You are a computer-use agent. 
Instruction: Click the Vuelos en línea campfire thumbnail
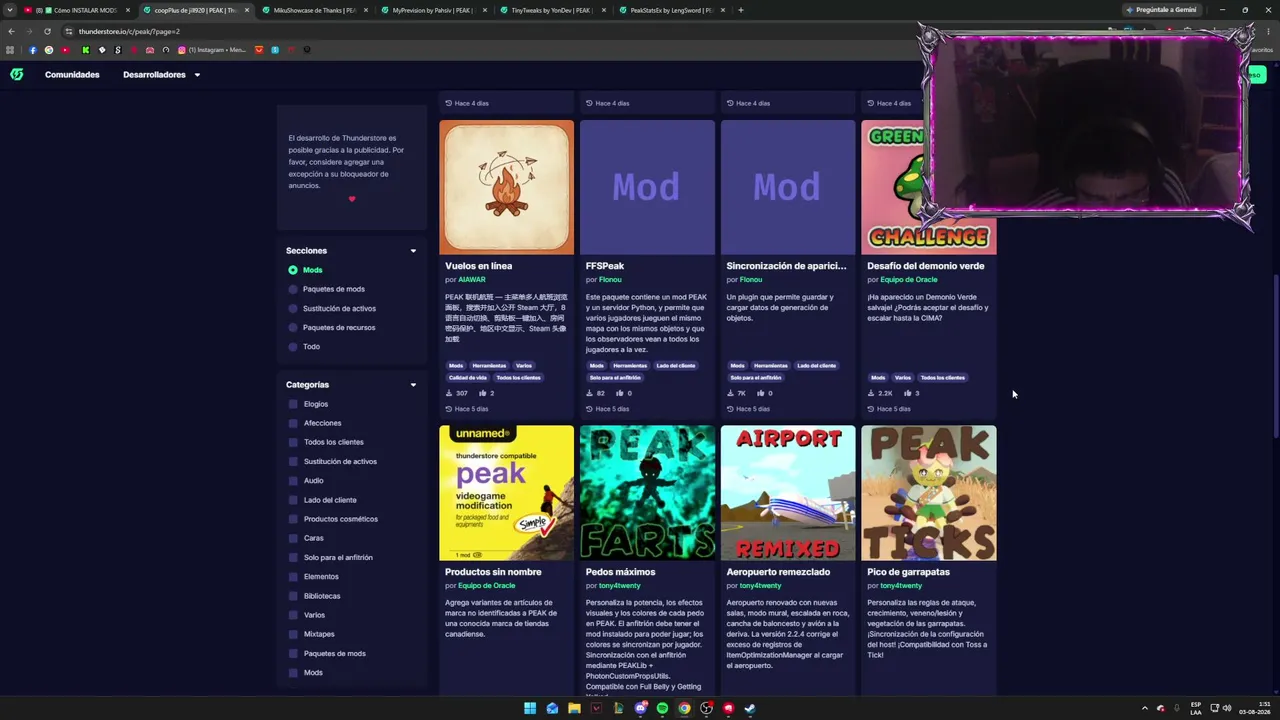tap(507, 188)
